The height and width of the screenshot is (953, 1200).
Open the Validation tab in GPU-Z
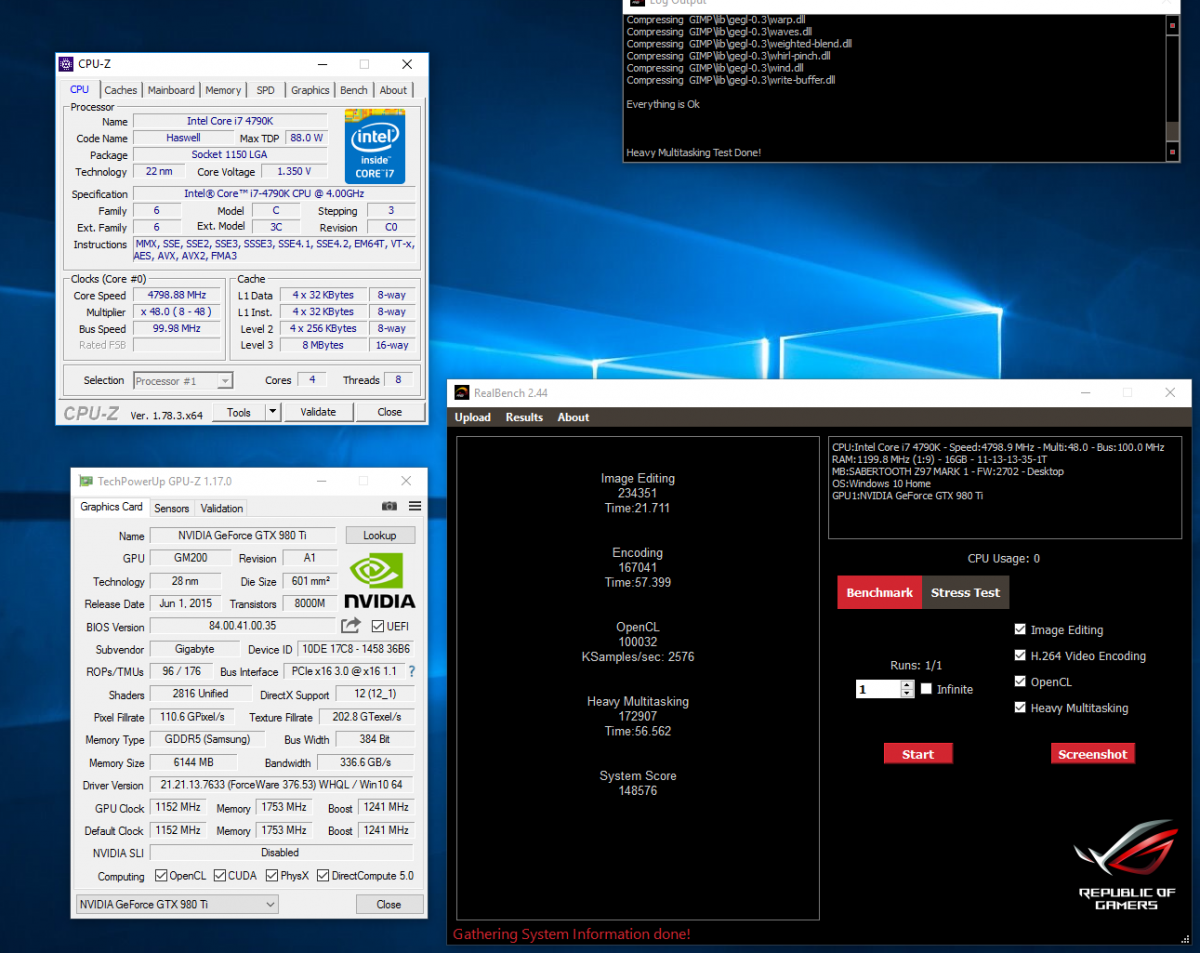(222, 508)
